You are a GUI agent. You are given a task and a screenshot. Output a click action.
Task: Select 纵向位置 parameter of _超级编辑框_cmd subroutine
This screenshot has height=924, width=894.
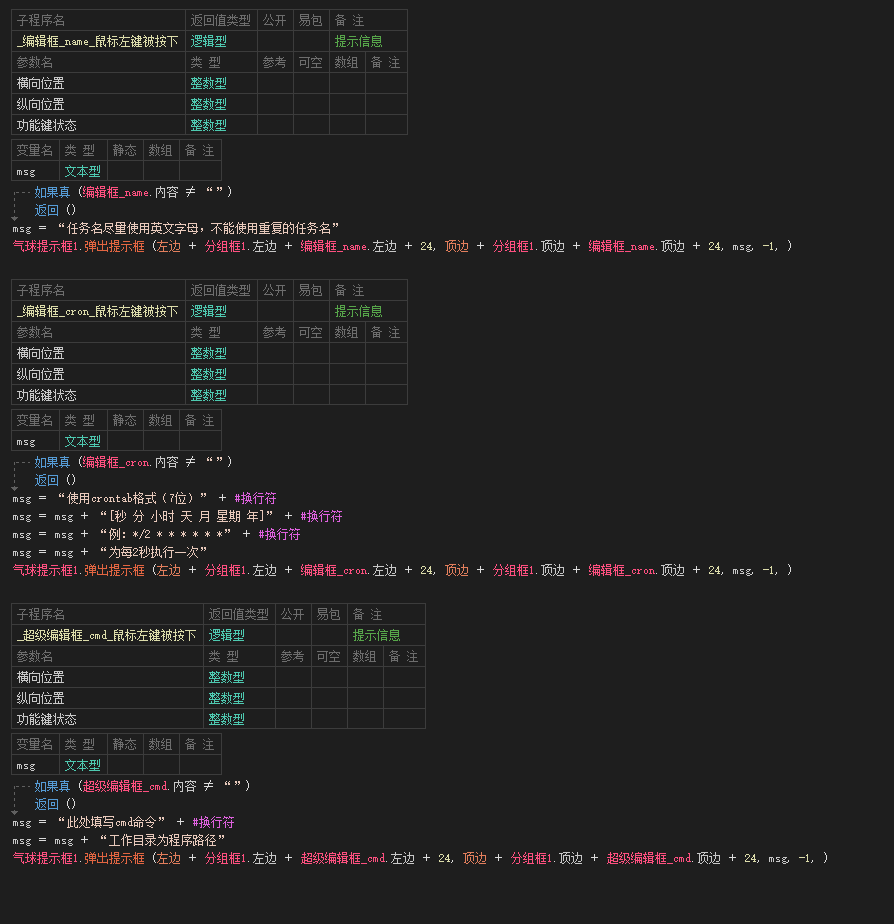[x=40, y=698]
